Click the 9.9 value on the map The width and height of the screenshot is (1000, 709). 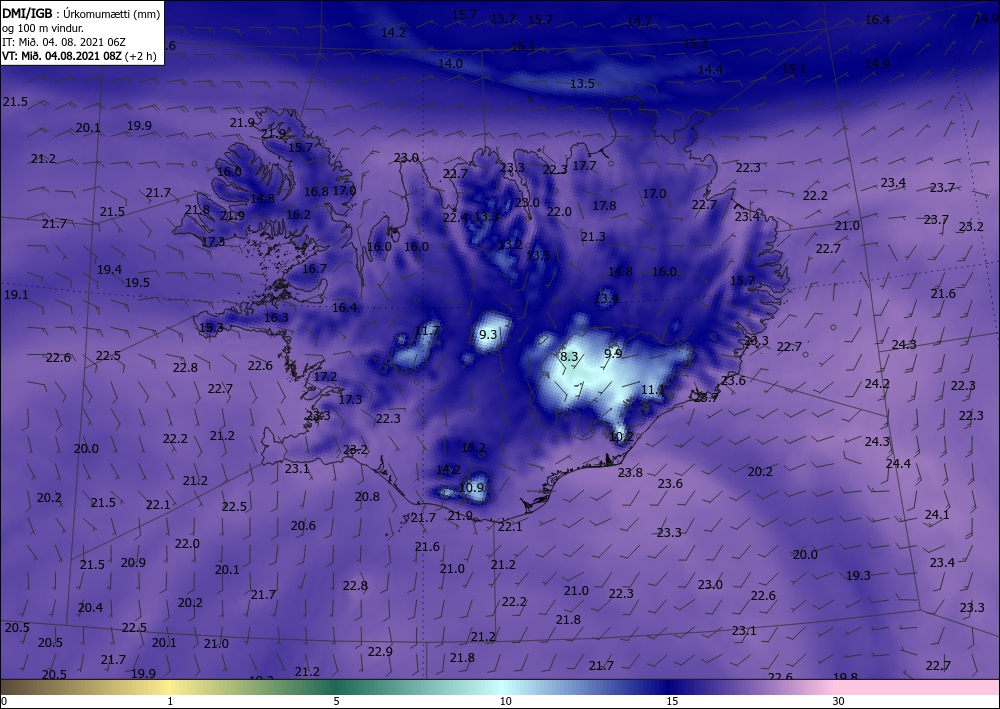[x=613, y=353]
